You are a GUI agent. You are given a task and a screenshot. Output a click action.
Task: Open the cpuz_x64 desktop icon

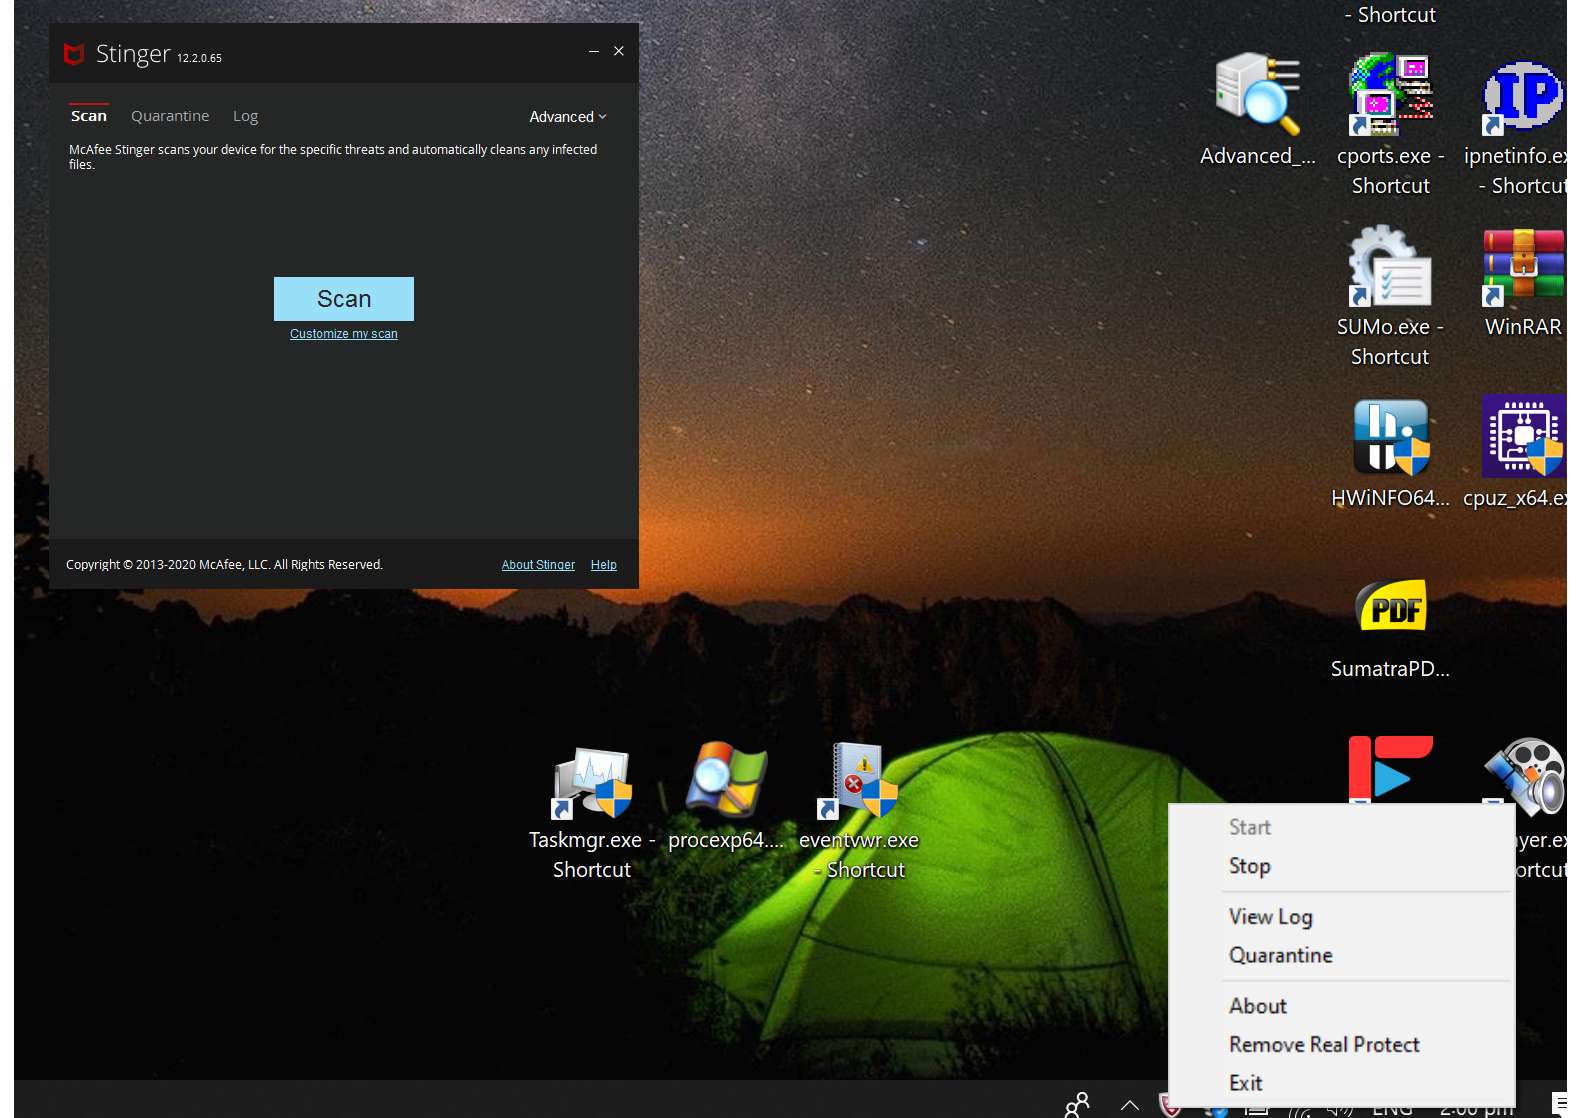coord(1523,437)
